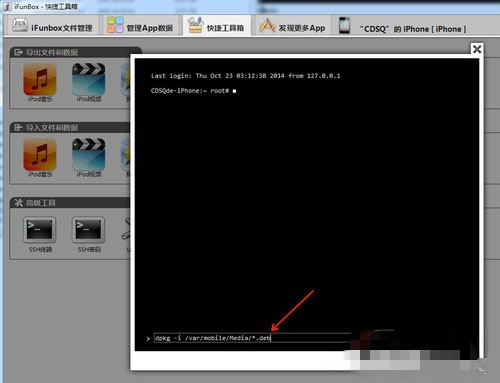Image resolution: width=500 pixels, height=383 pixels.
Task: Click the 高级工具 section header
Action: click(x=70, y=202)
